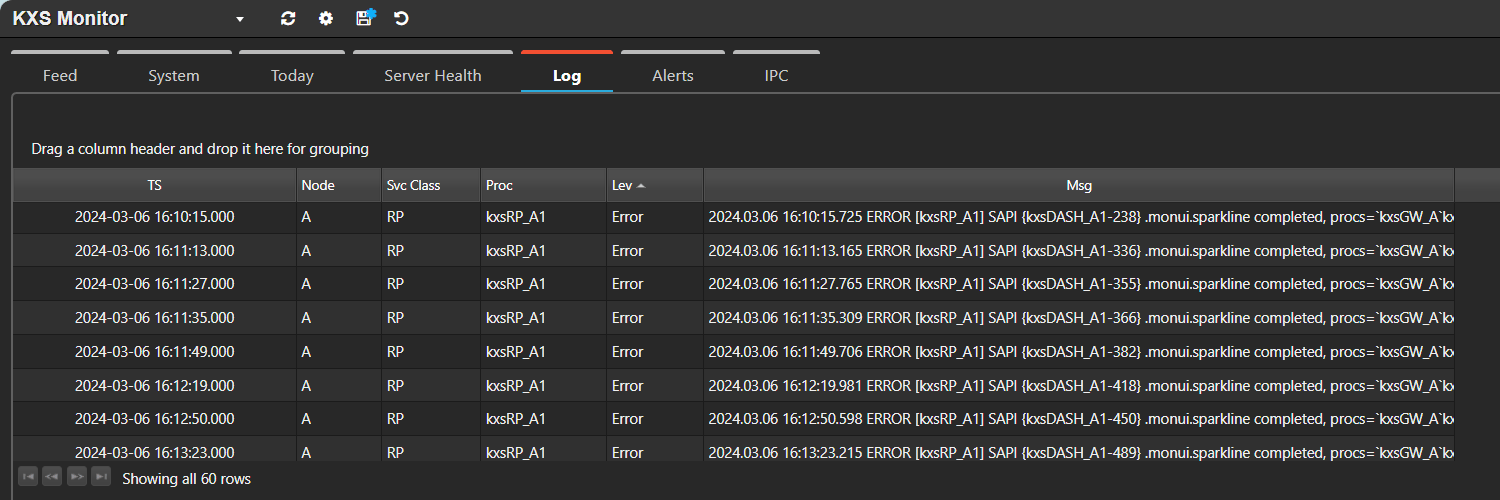
Task: Switch to the Feed tab
Action: (60, 75)
